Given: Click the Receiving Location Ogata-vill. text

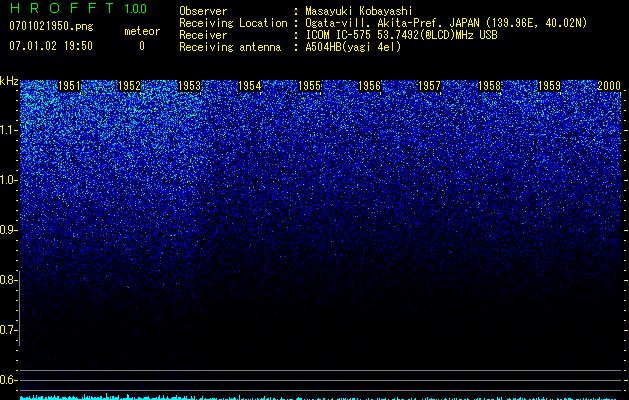Looking at the screenshot, I should (446, 23).
